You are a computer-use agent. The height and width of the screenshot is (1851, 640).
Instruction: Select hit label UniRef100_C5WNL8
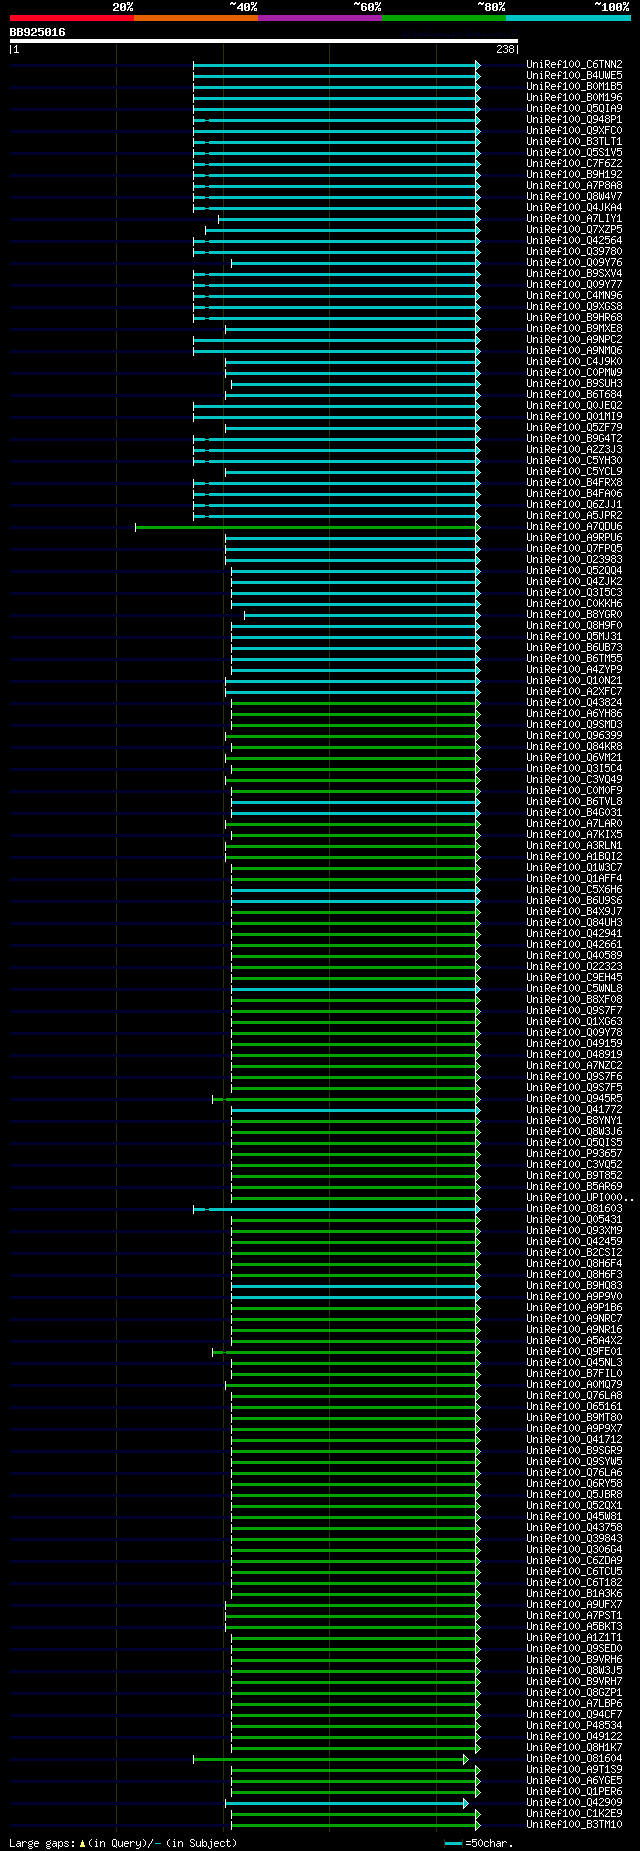(x=574, y=988)
